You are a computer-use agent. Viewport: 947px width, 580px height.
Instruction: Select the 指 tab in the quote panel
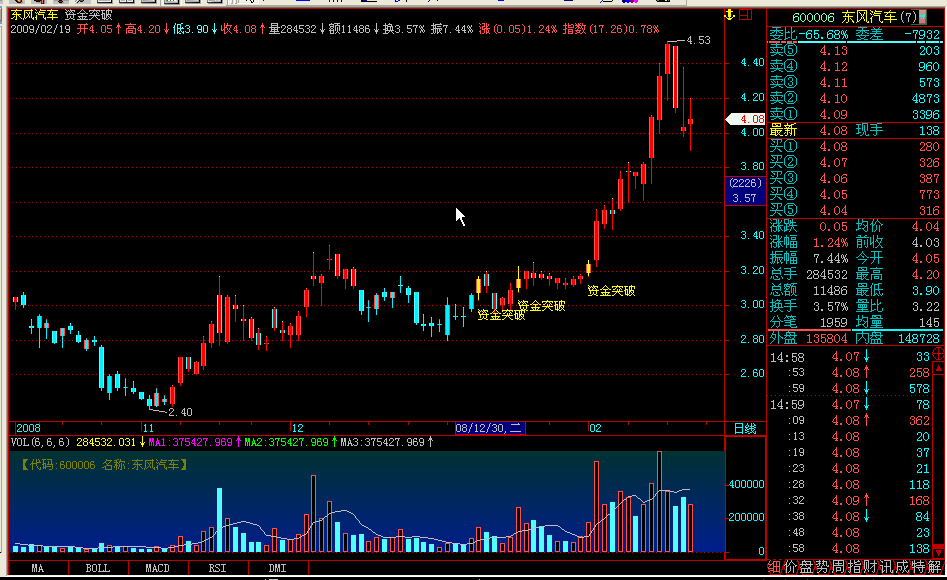click(x=855, y=567)
